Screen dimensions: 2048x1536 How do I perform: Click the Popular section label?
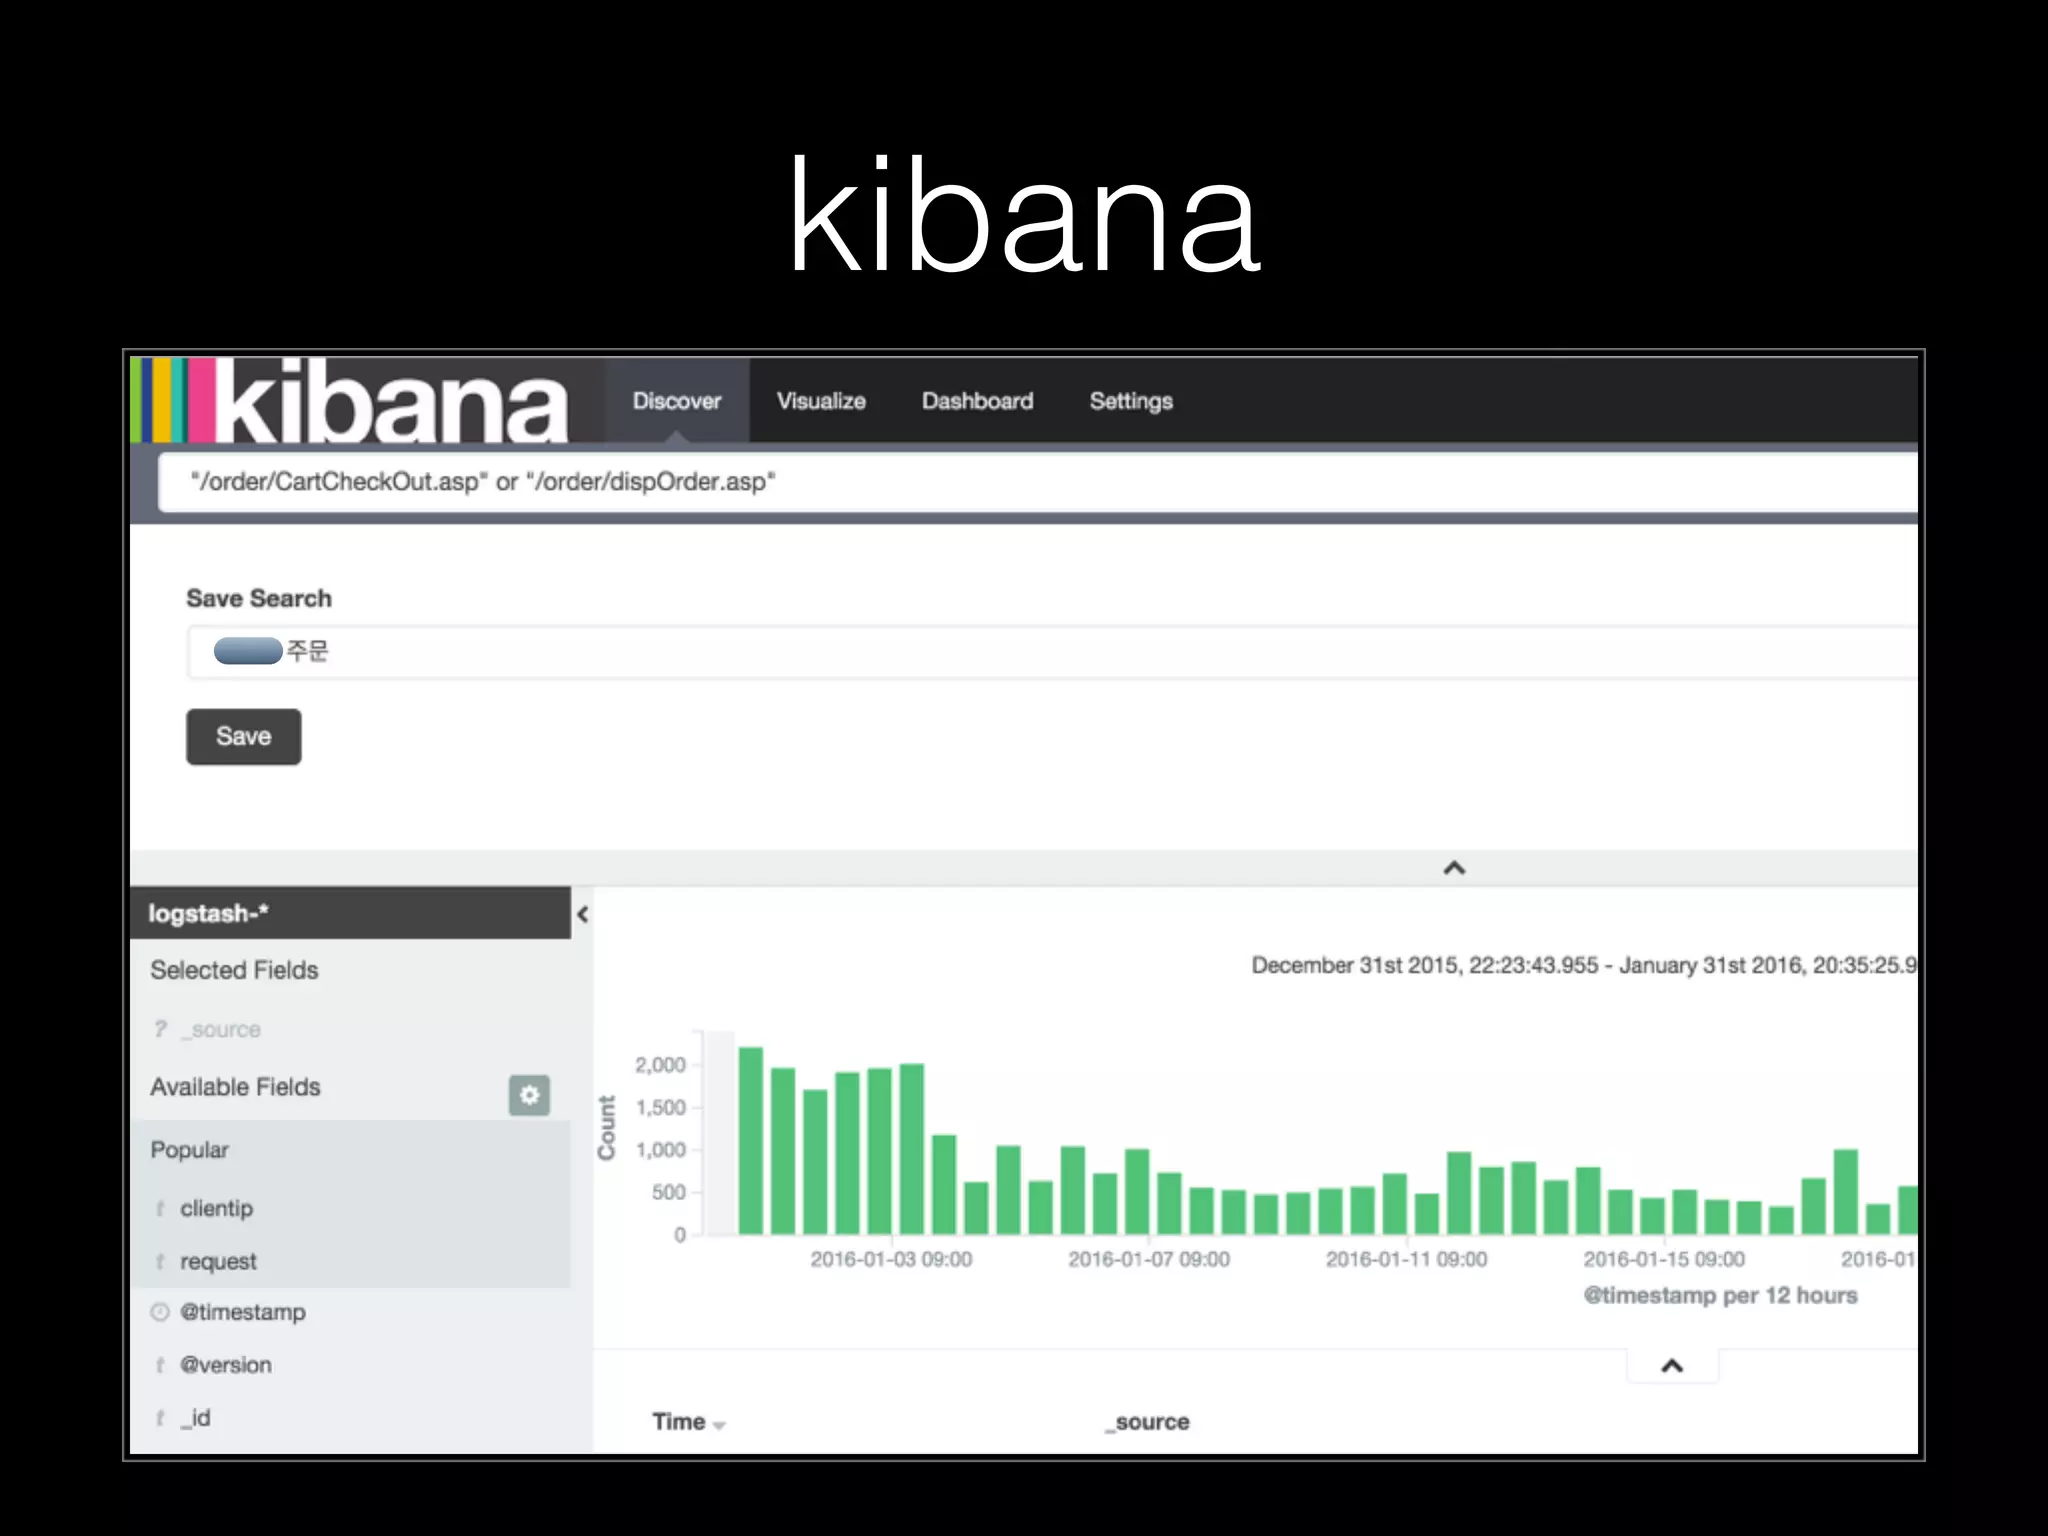coord(189,1150)
